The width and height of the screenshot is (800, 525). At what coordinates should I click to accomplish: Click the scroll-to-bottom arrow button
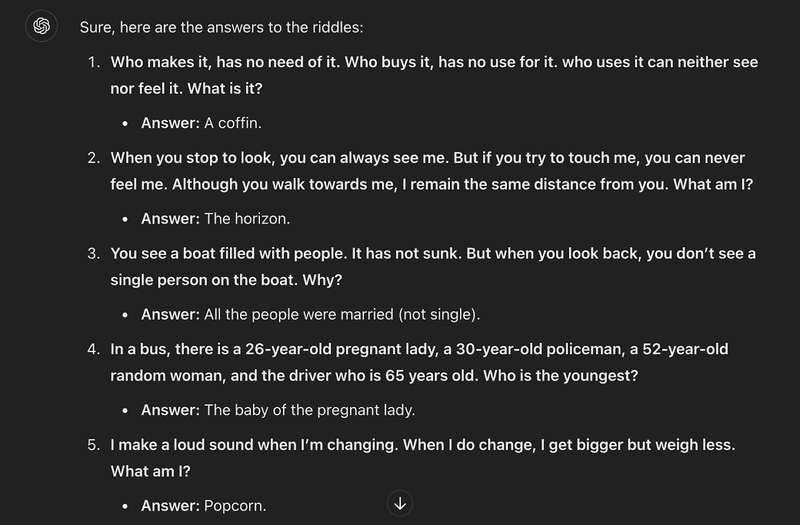coord(400,503)
